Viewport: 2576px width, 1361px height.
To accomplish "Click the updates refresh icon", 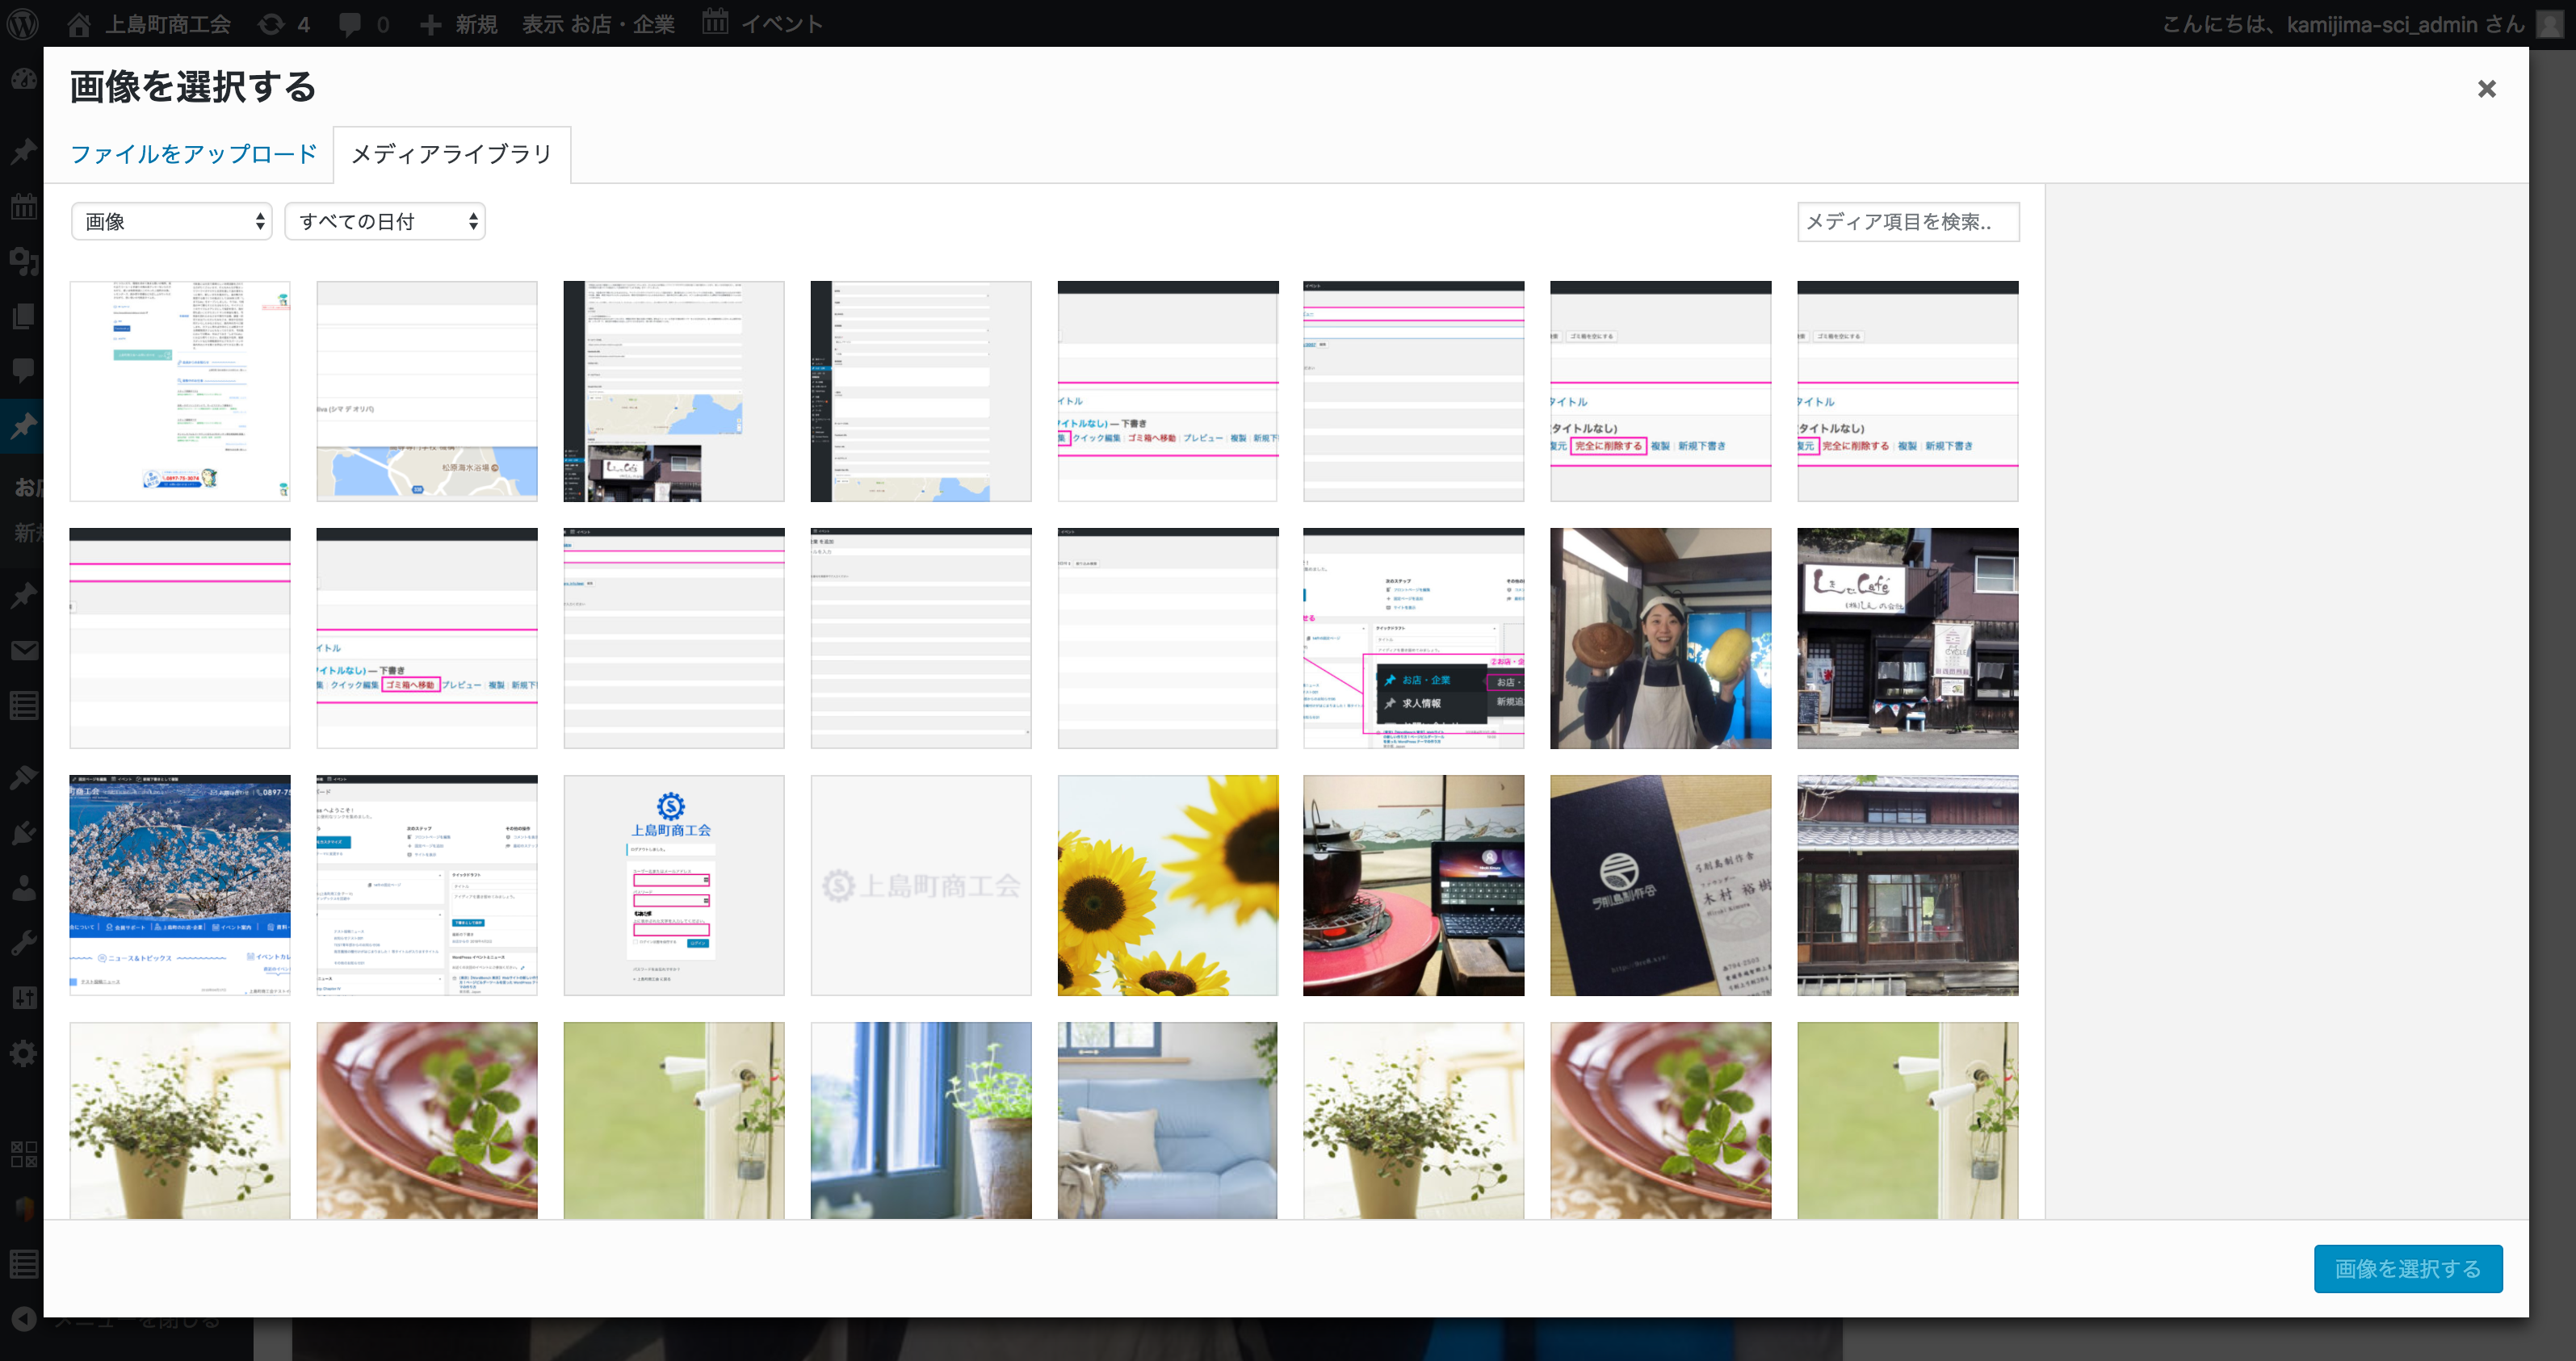I will [x=271, y=24].
